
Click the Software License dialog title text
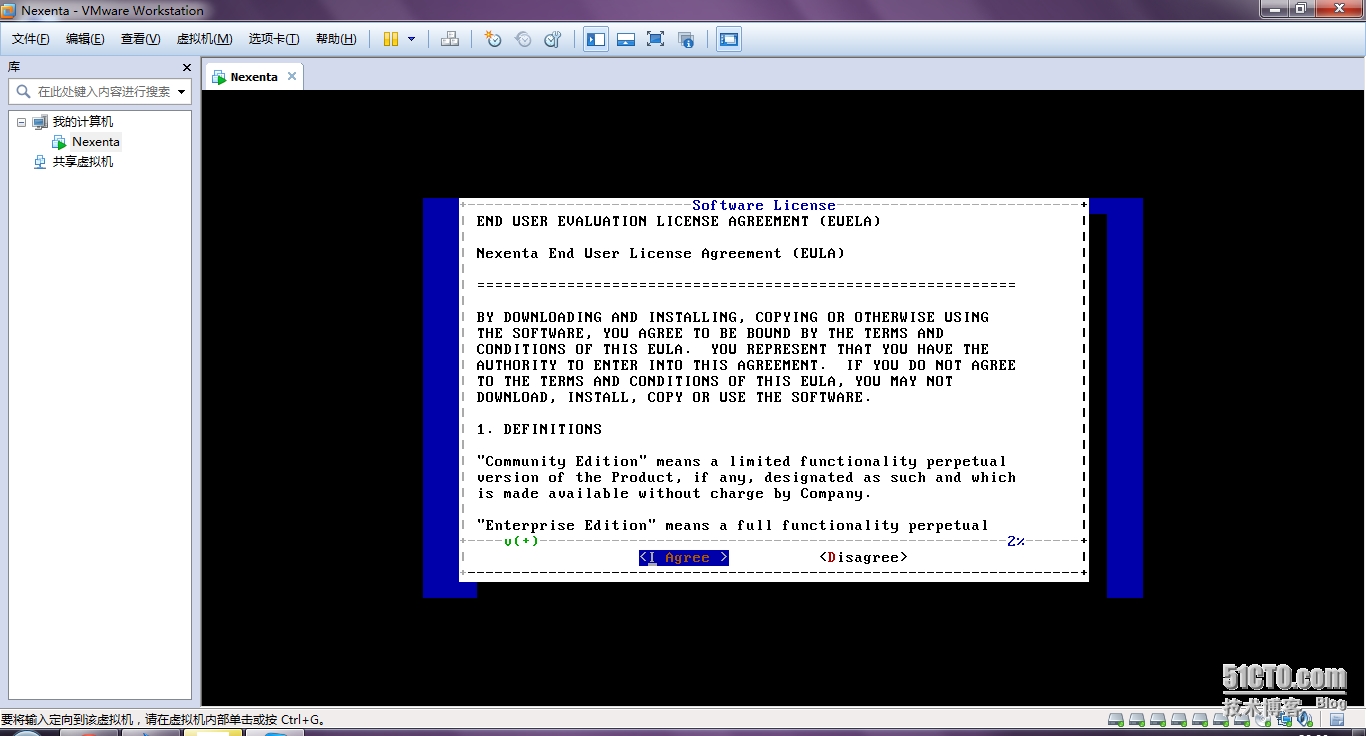(764, 205)
